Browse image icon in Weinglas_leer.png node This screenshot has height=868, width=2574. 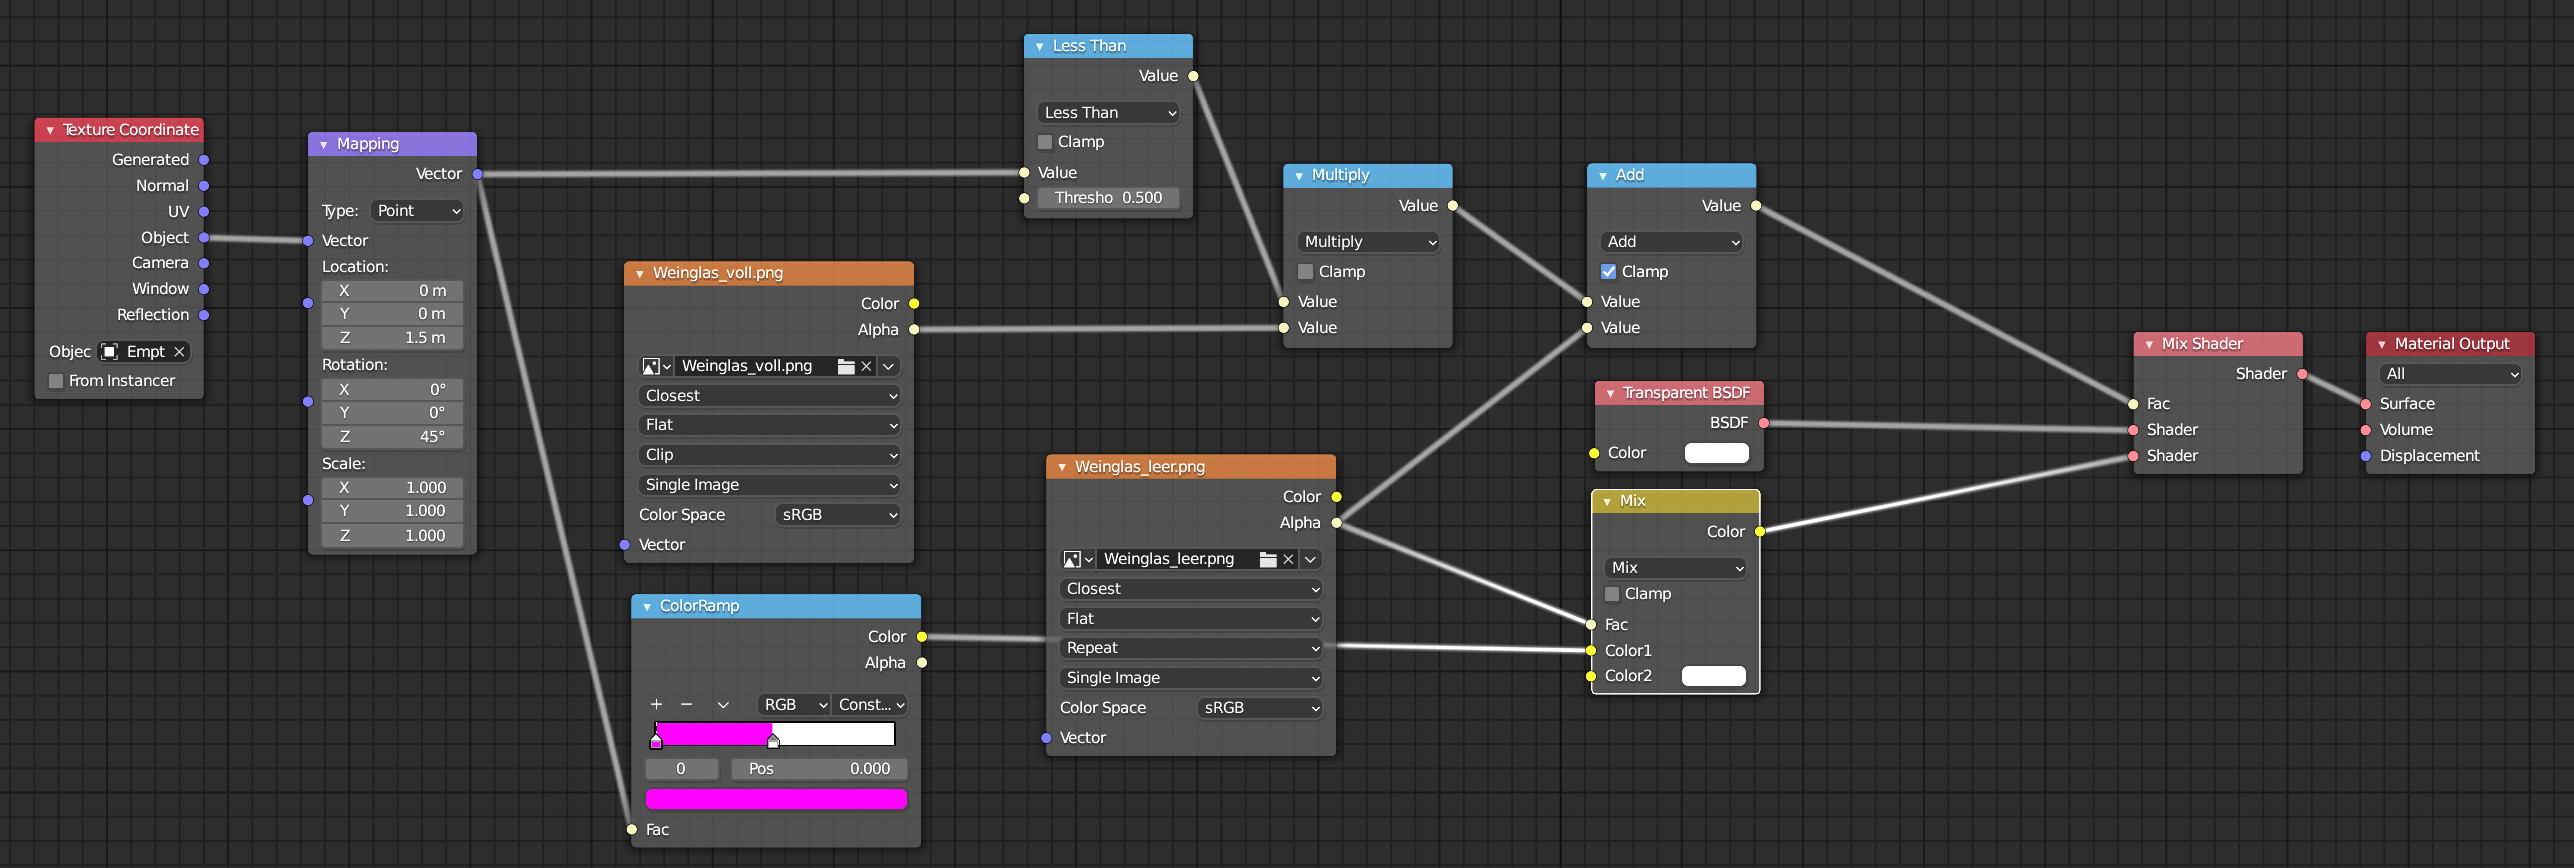[x=1078, y=559]
